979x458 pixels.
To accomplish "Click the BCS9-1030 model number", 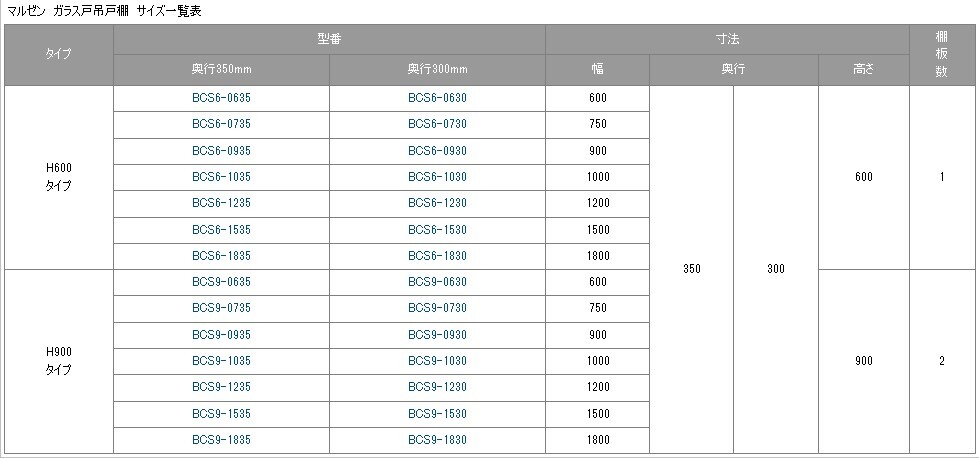I will [x=437, y=360].
